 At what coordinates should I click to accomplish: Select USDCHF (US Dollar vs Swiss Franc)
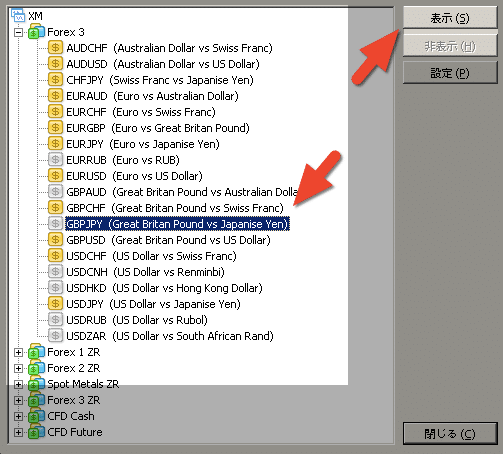tap(151, 256)
